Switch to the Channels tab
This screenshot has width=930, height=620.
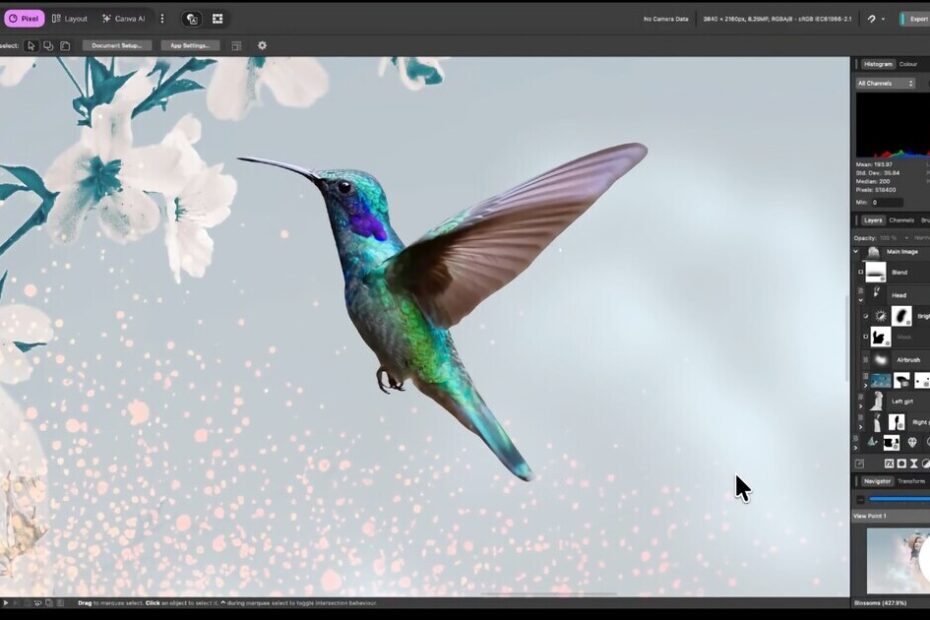coord(901,220)
